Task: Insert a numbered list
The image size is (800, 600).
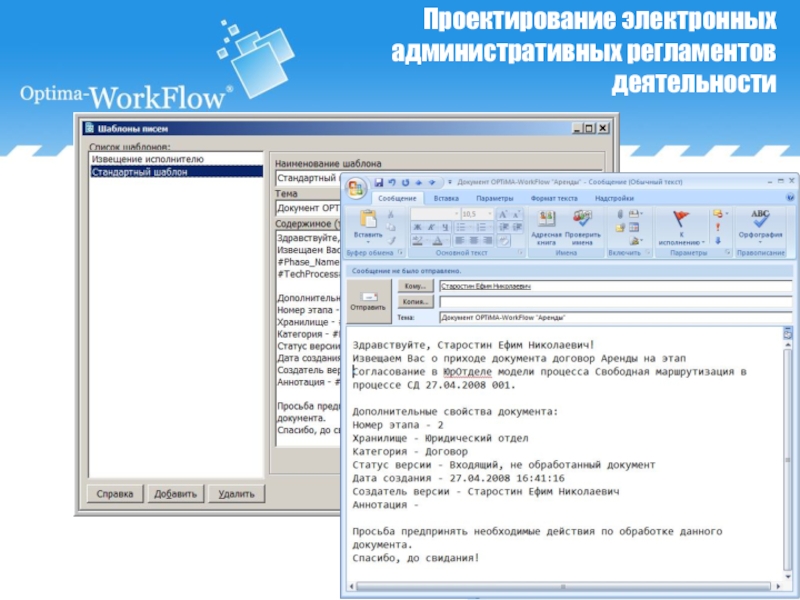Action: (482, 227)
